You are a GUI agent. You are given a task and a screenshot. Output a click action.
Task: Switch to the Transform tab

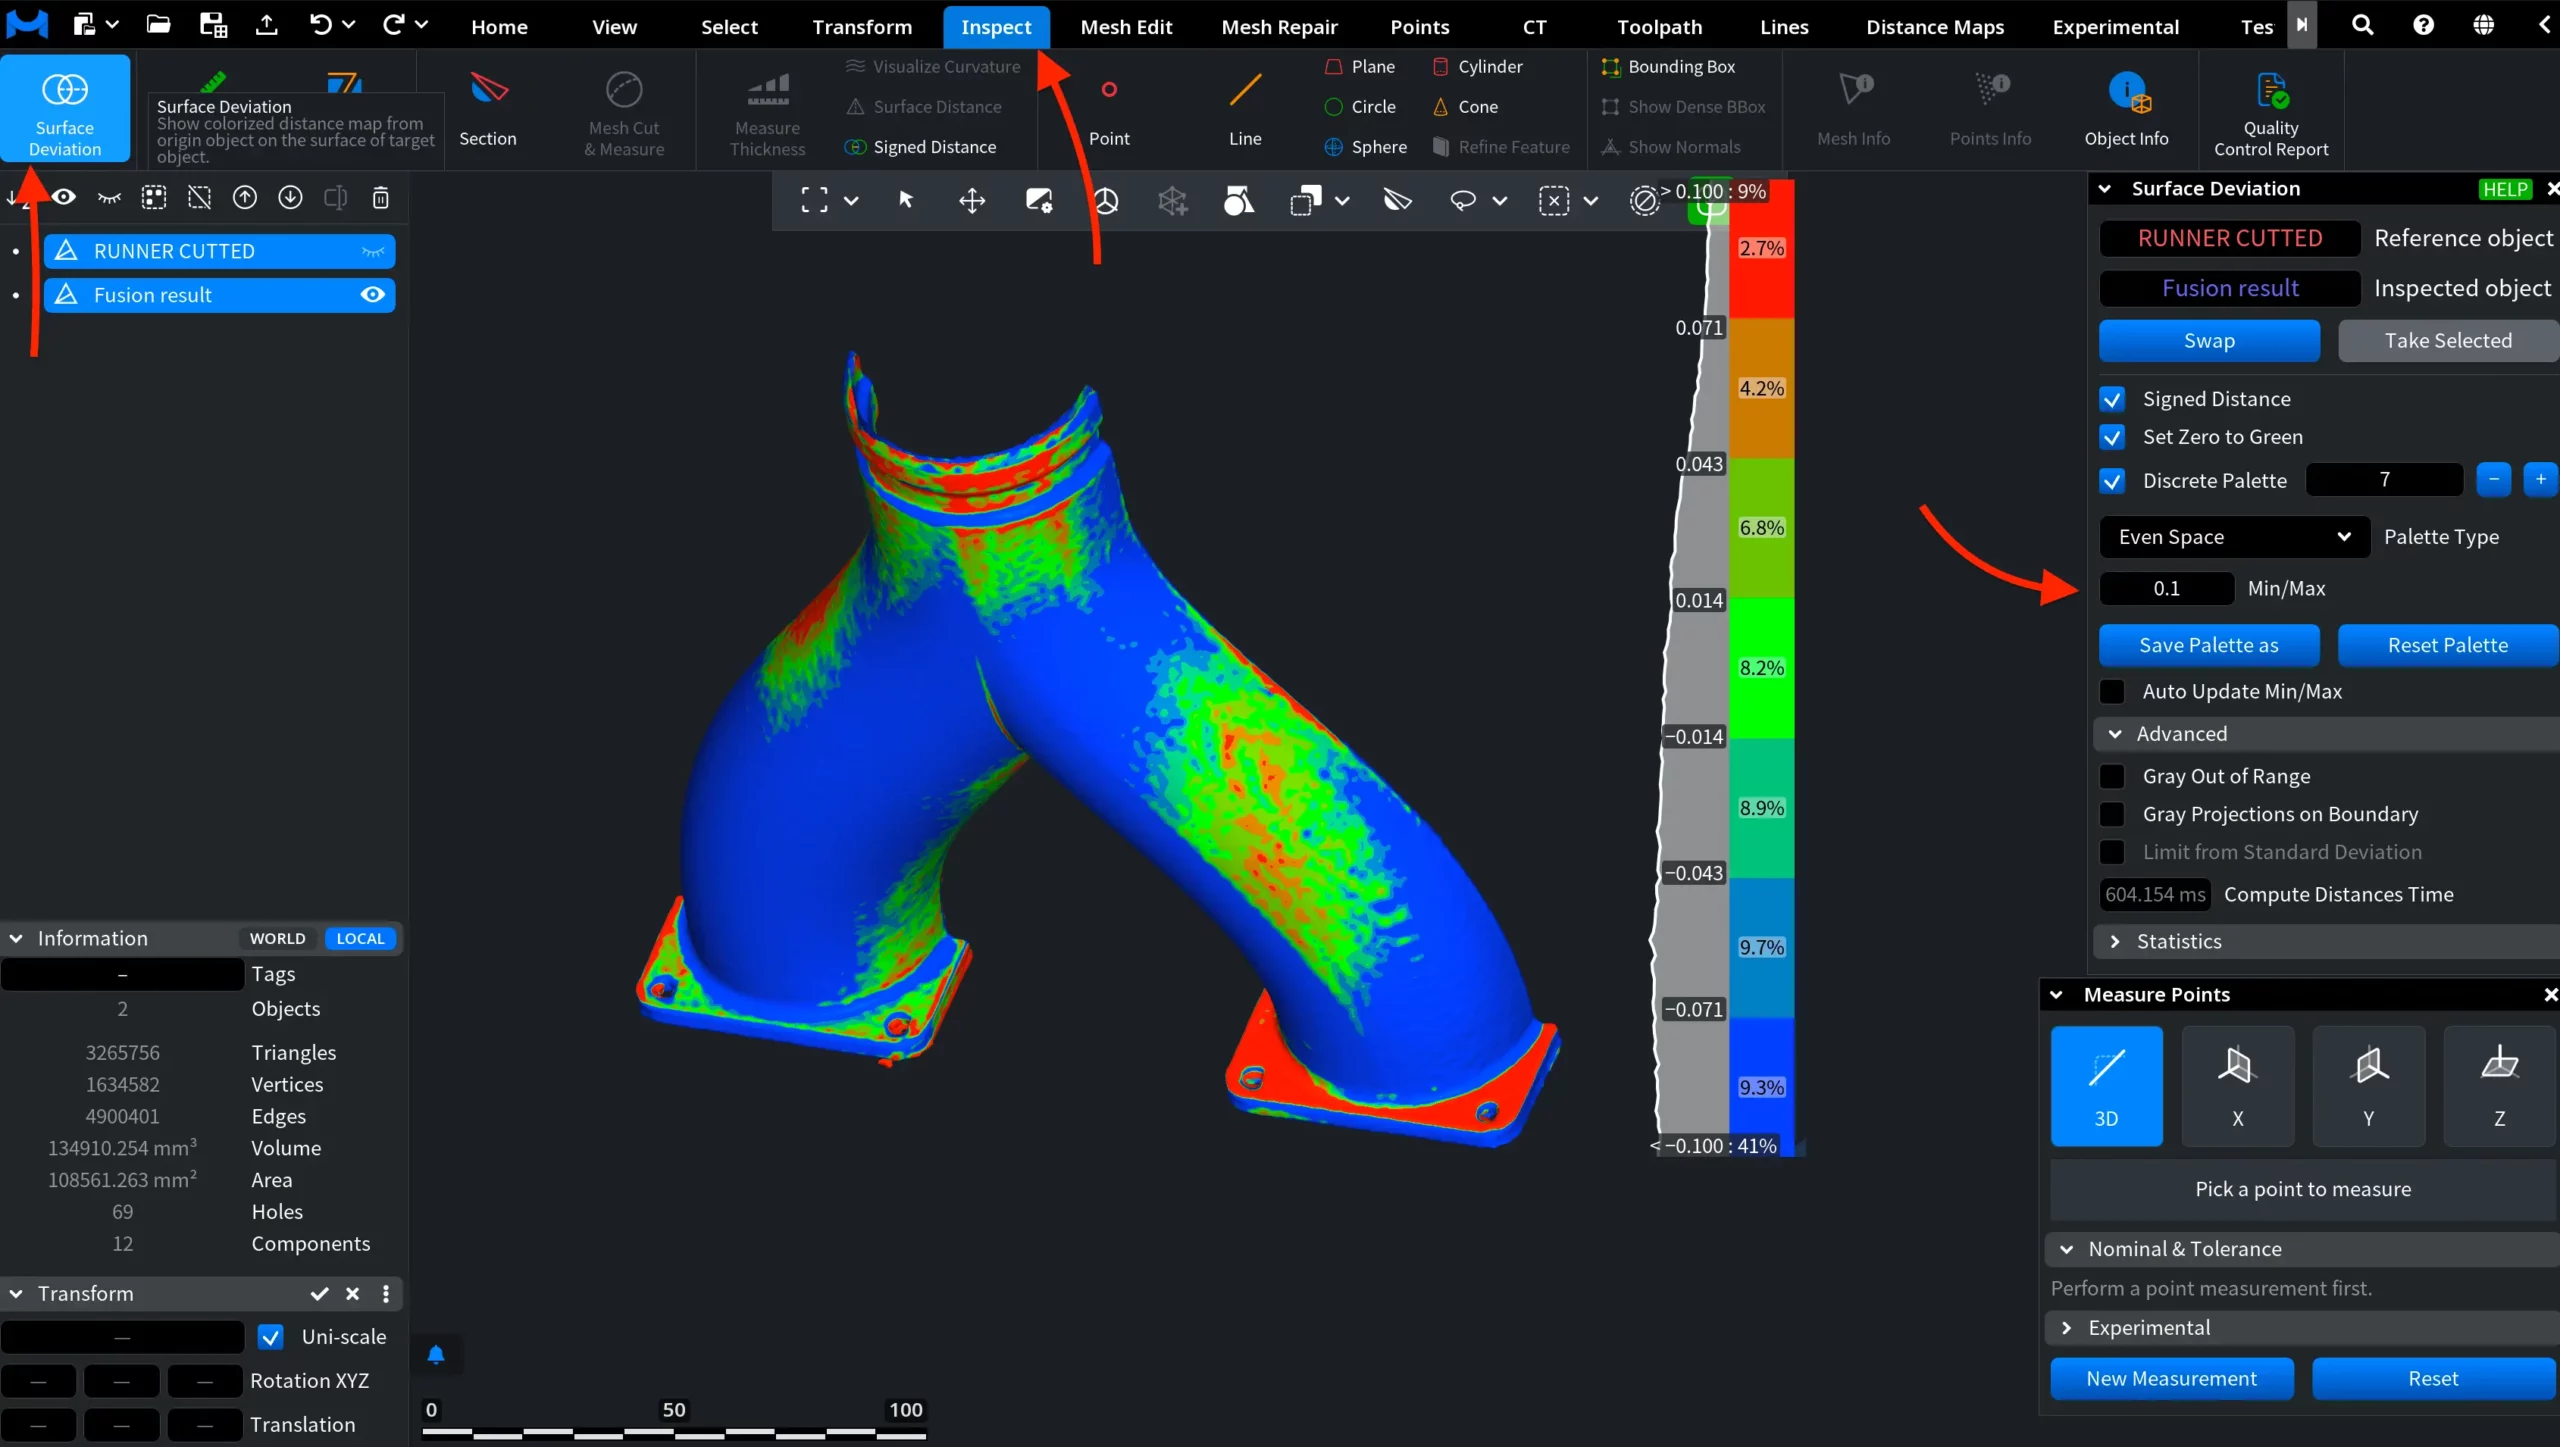pos(862,27)
